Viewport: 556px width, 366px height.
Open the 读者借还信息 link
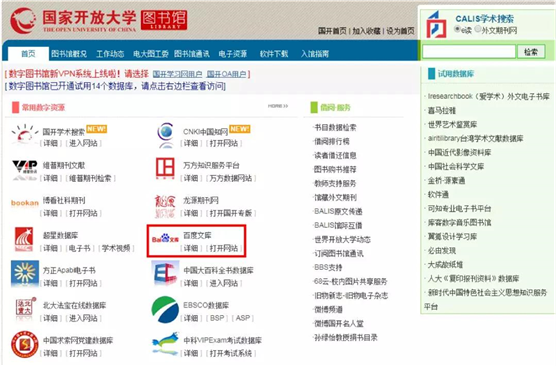[335, 155]
